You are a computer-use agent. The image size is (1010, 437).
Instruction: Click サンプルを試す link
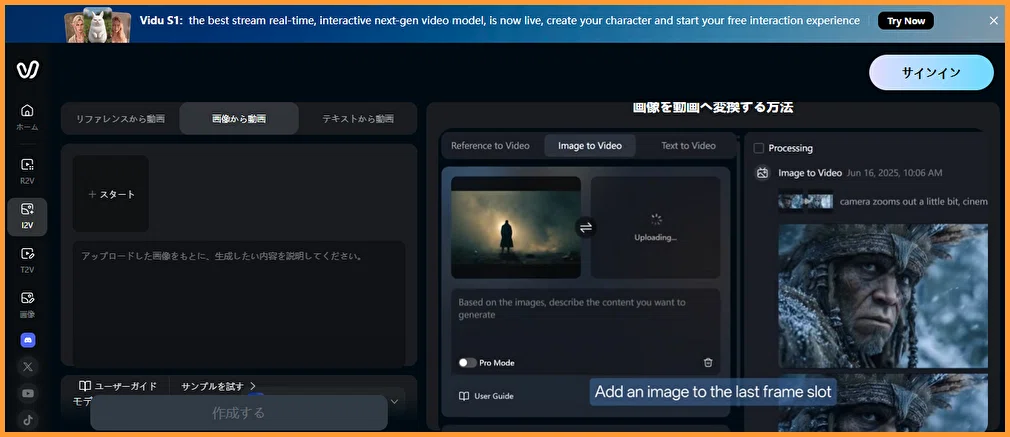point(219,386)
